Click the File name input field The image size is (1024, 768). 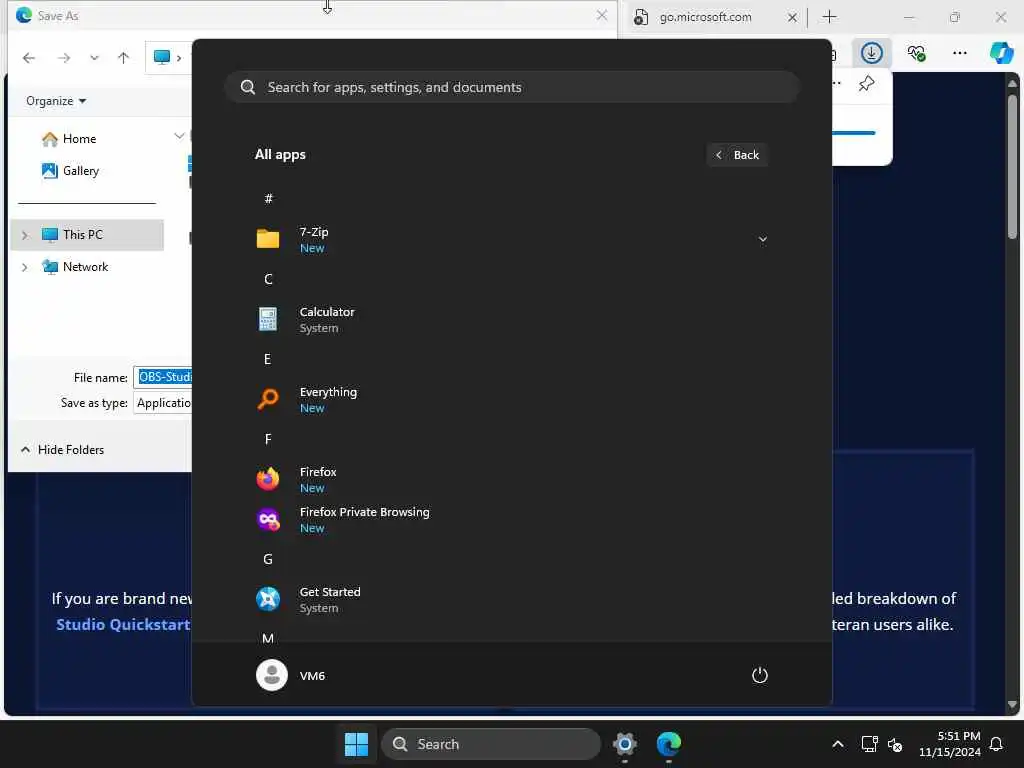[163, 377]
